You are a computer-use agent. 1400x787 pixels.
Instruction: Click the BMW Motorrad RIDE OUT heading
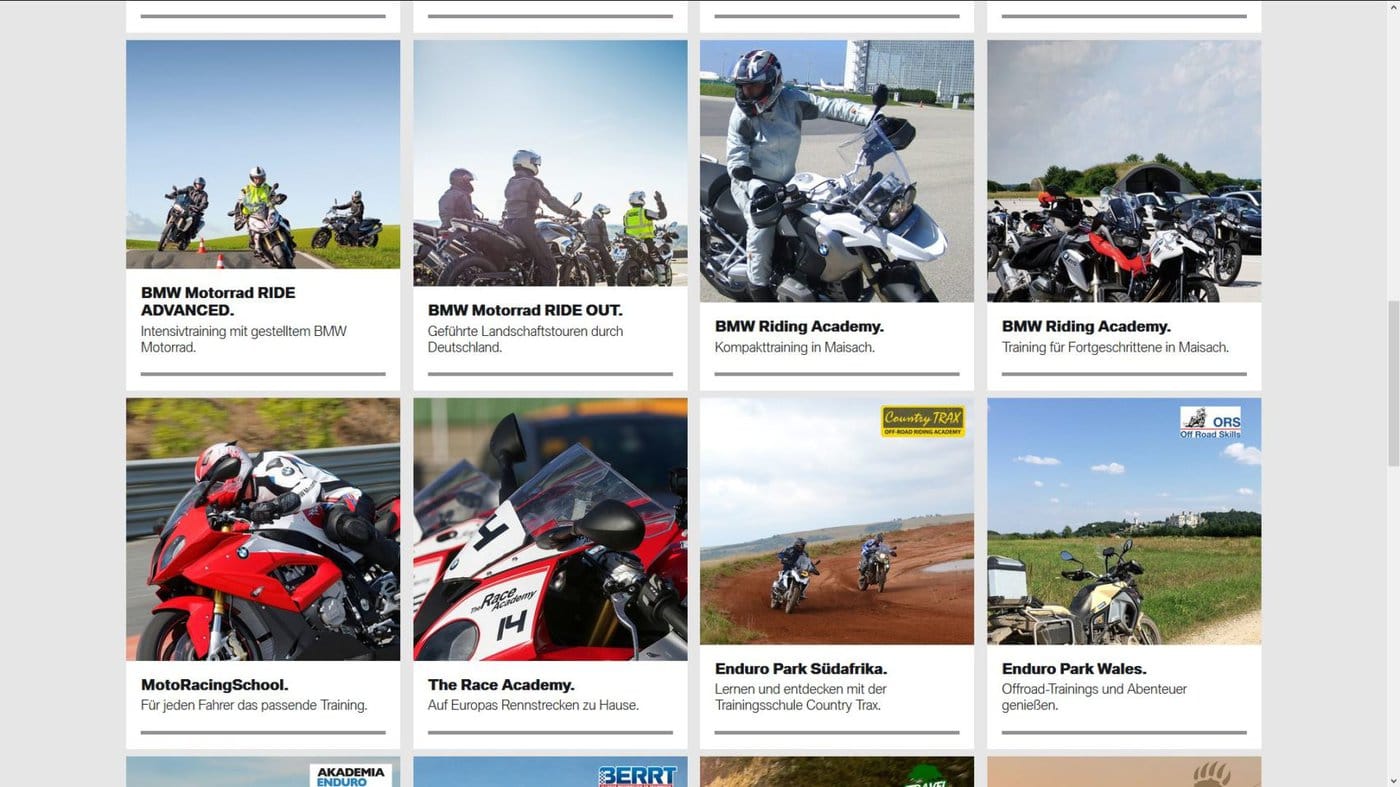pyautogui.click(x=525, y=310)
